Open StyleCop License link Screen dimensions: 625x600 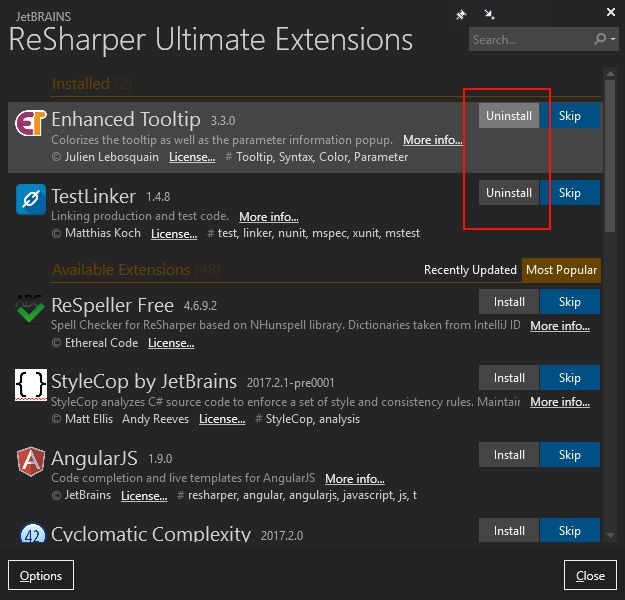tap(222, 419)
